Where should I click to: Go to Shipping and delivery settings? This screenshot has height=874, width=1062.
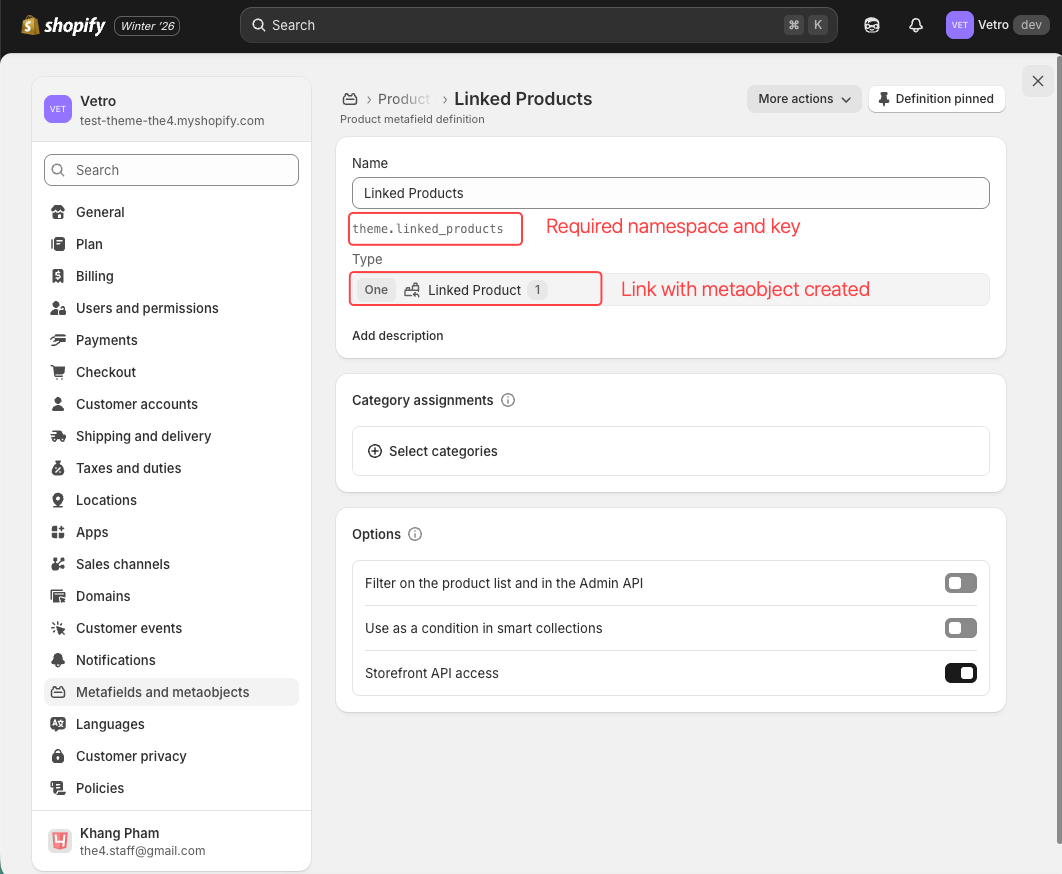143,436
